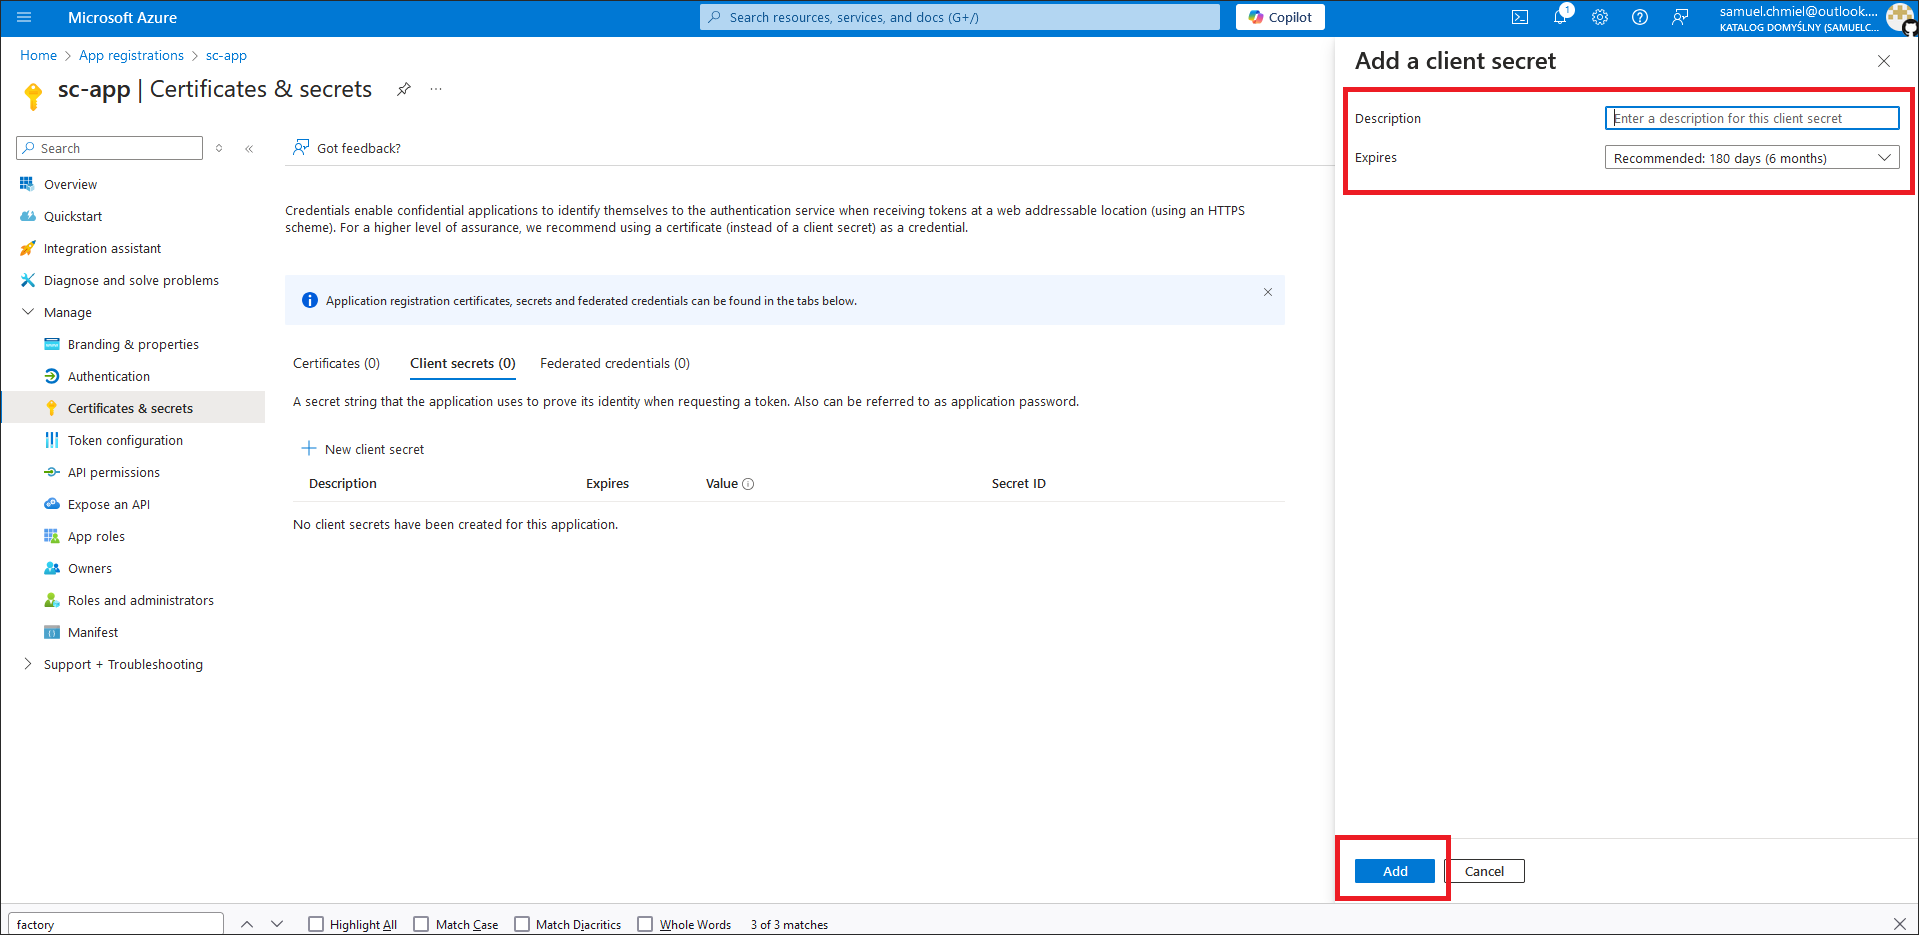Open the Azure portal hamburger menu
The height and width of the screenshot is (935, 1919).
[24, 17]
